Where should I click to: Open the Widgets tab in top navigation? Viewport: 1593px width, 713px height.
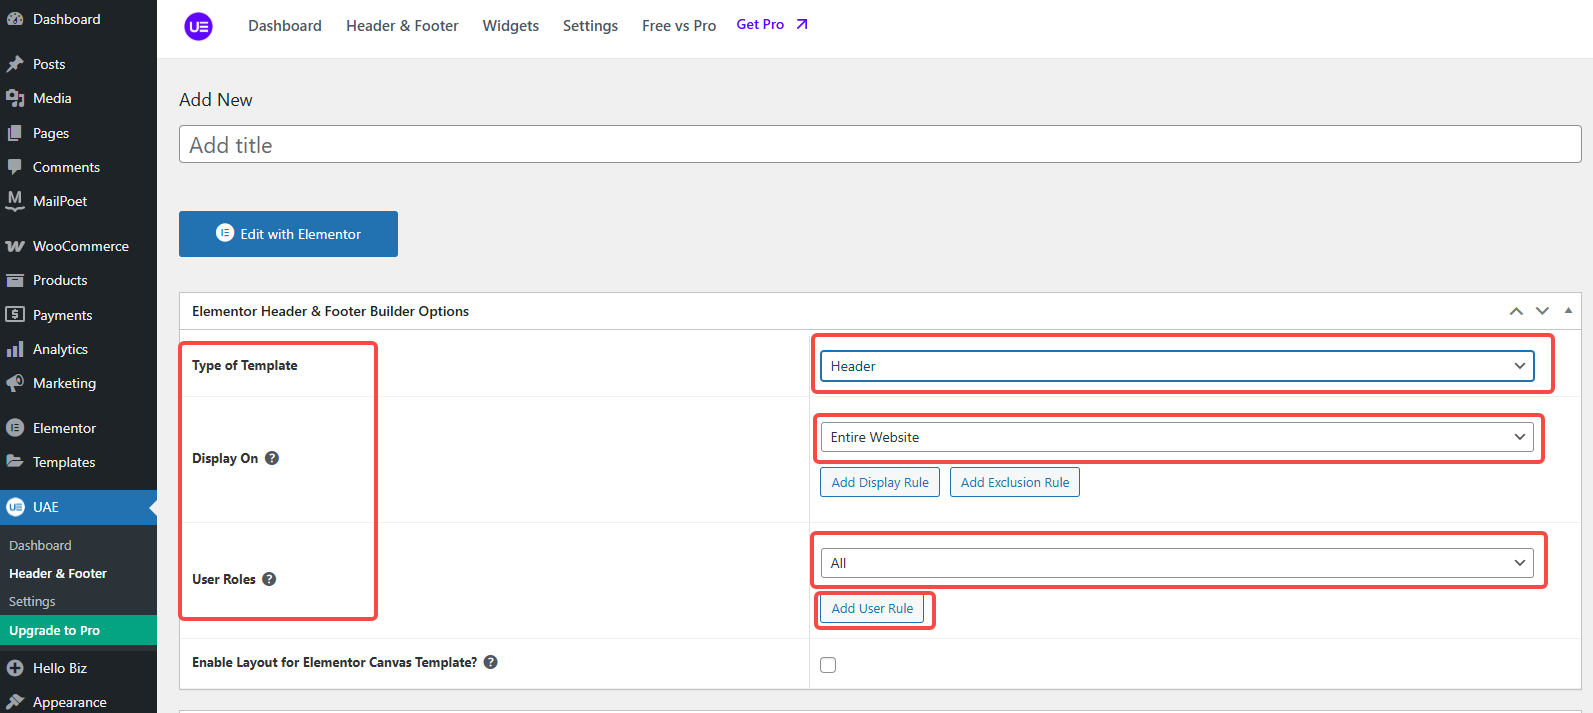510,26
